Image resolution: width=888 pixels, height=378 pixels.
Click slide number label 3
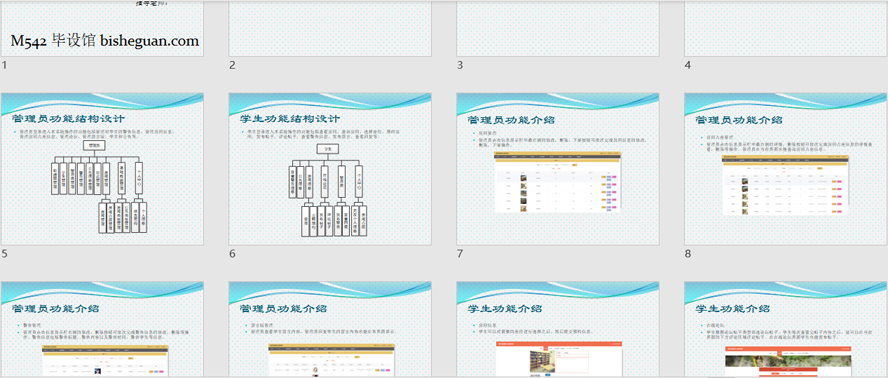[460, 65]
